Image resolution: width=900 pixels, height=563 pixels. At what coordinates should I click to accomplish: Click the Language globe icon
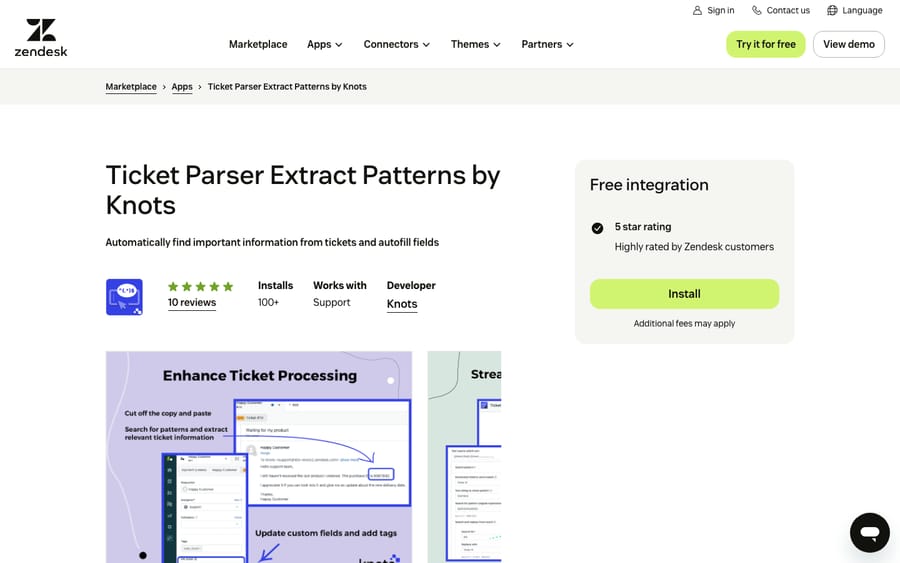[x=832, y=10]
